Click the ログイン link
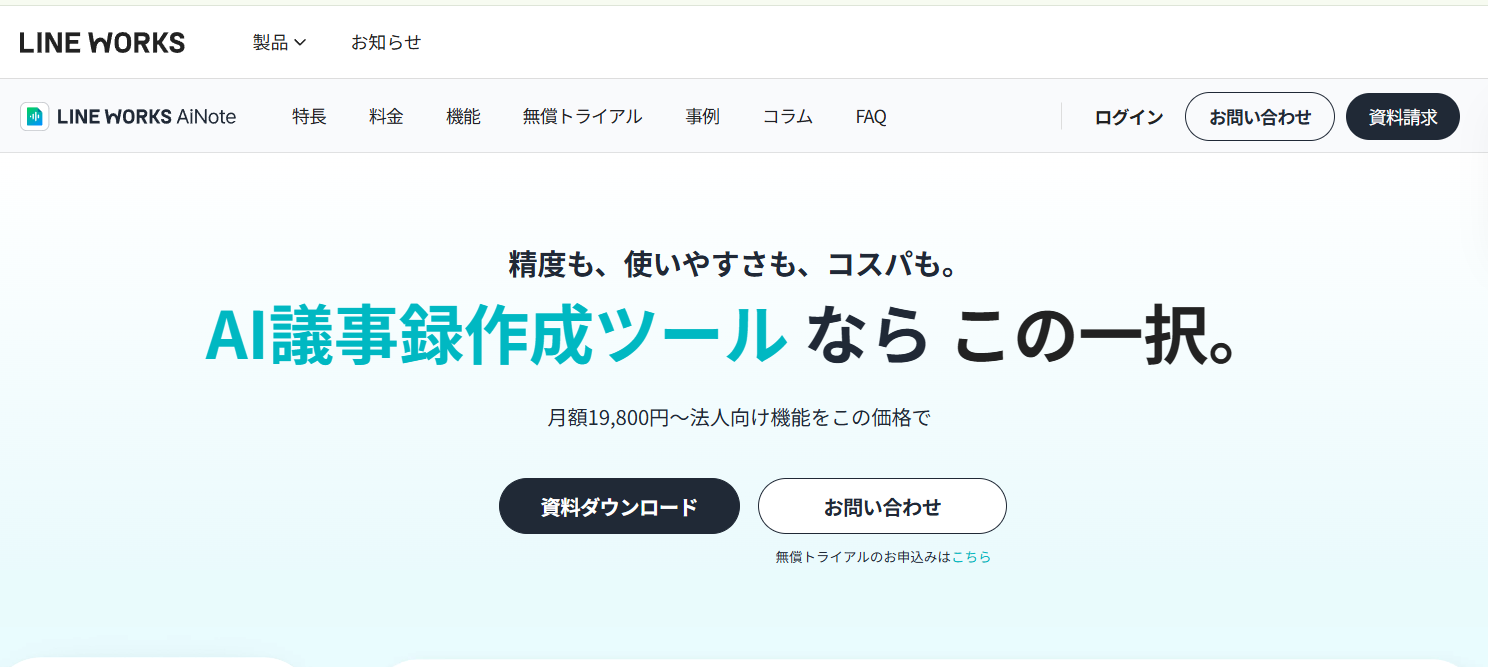This screenshot has height=667, width=1488. coord(1129,117)
